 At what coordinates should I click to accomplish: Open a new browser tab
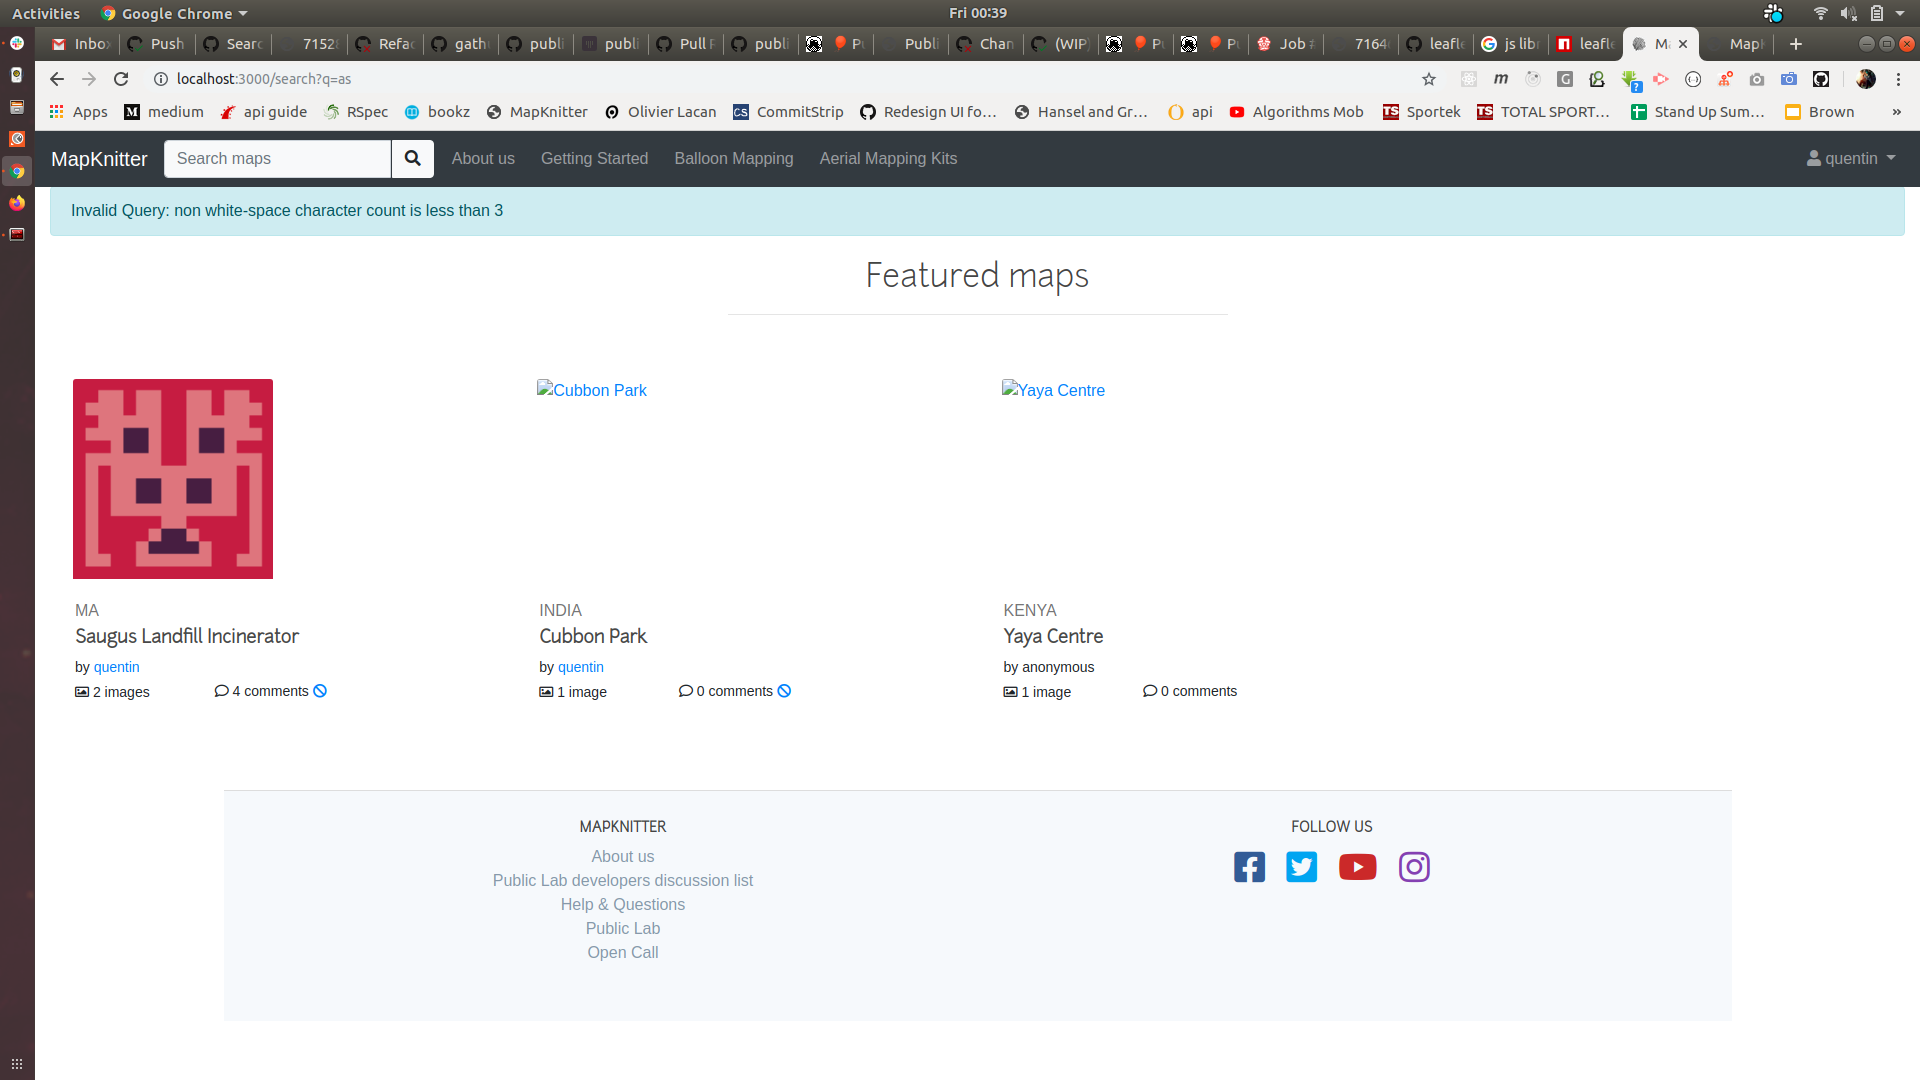click(x=1796, y=44)
